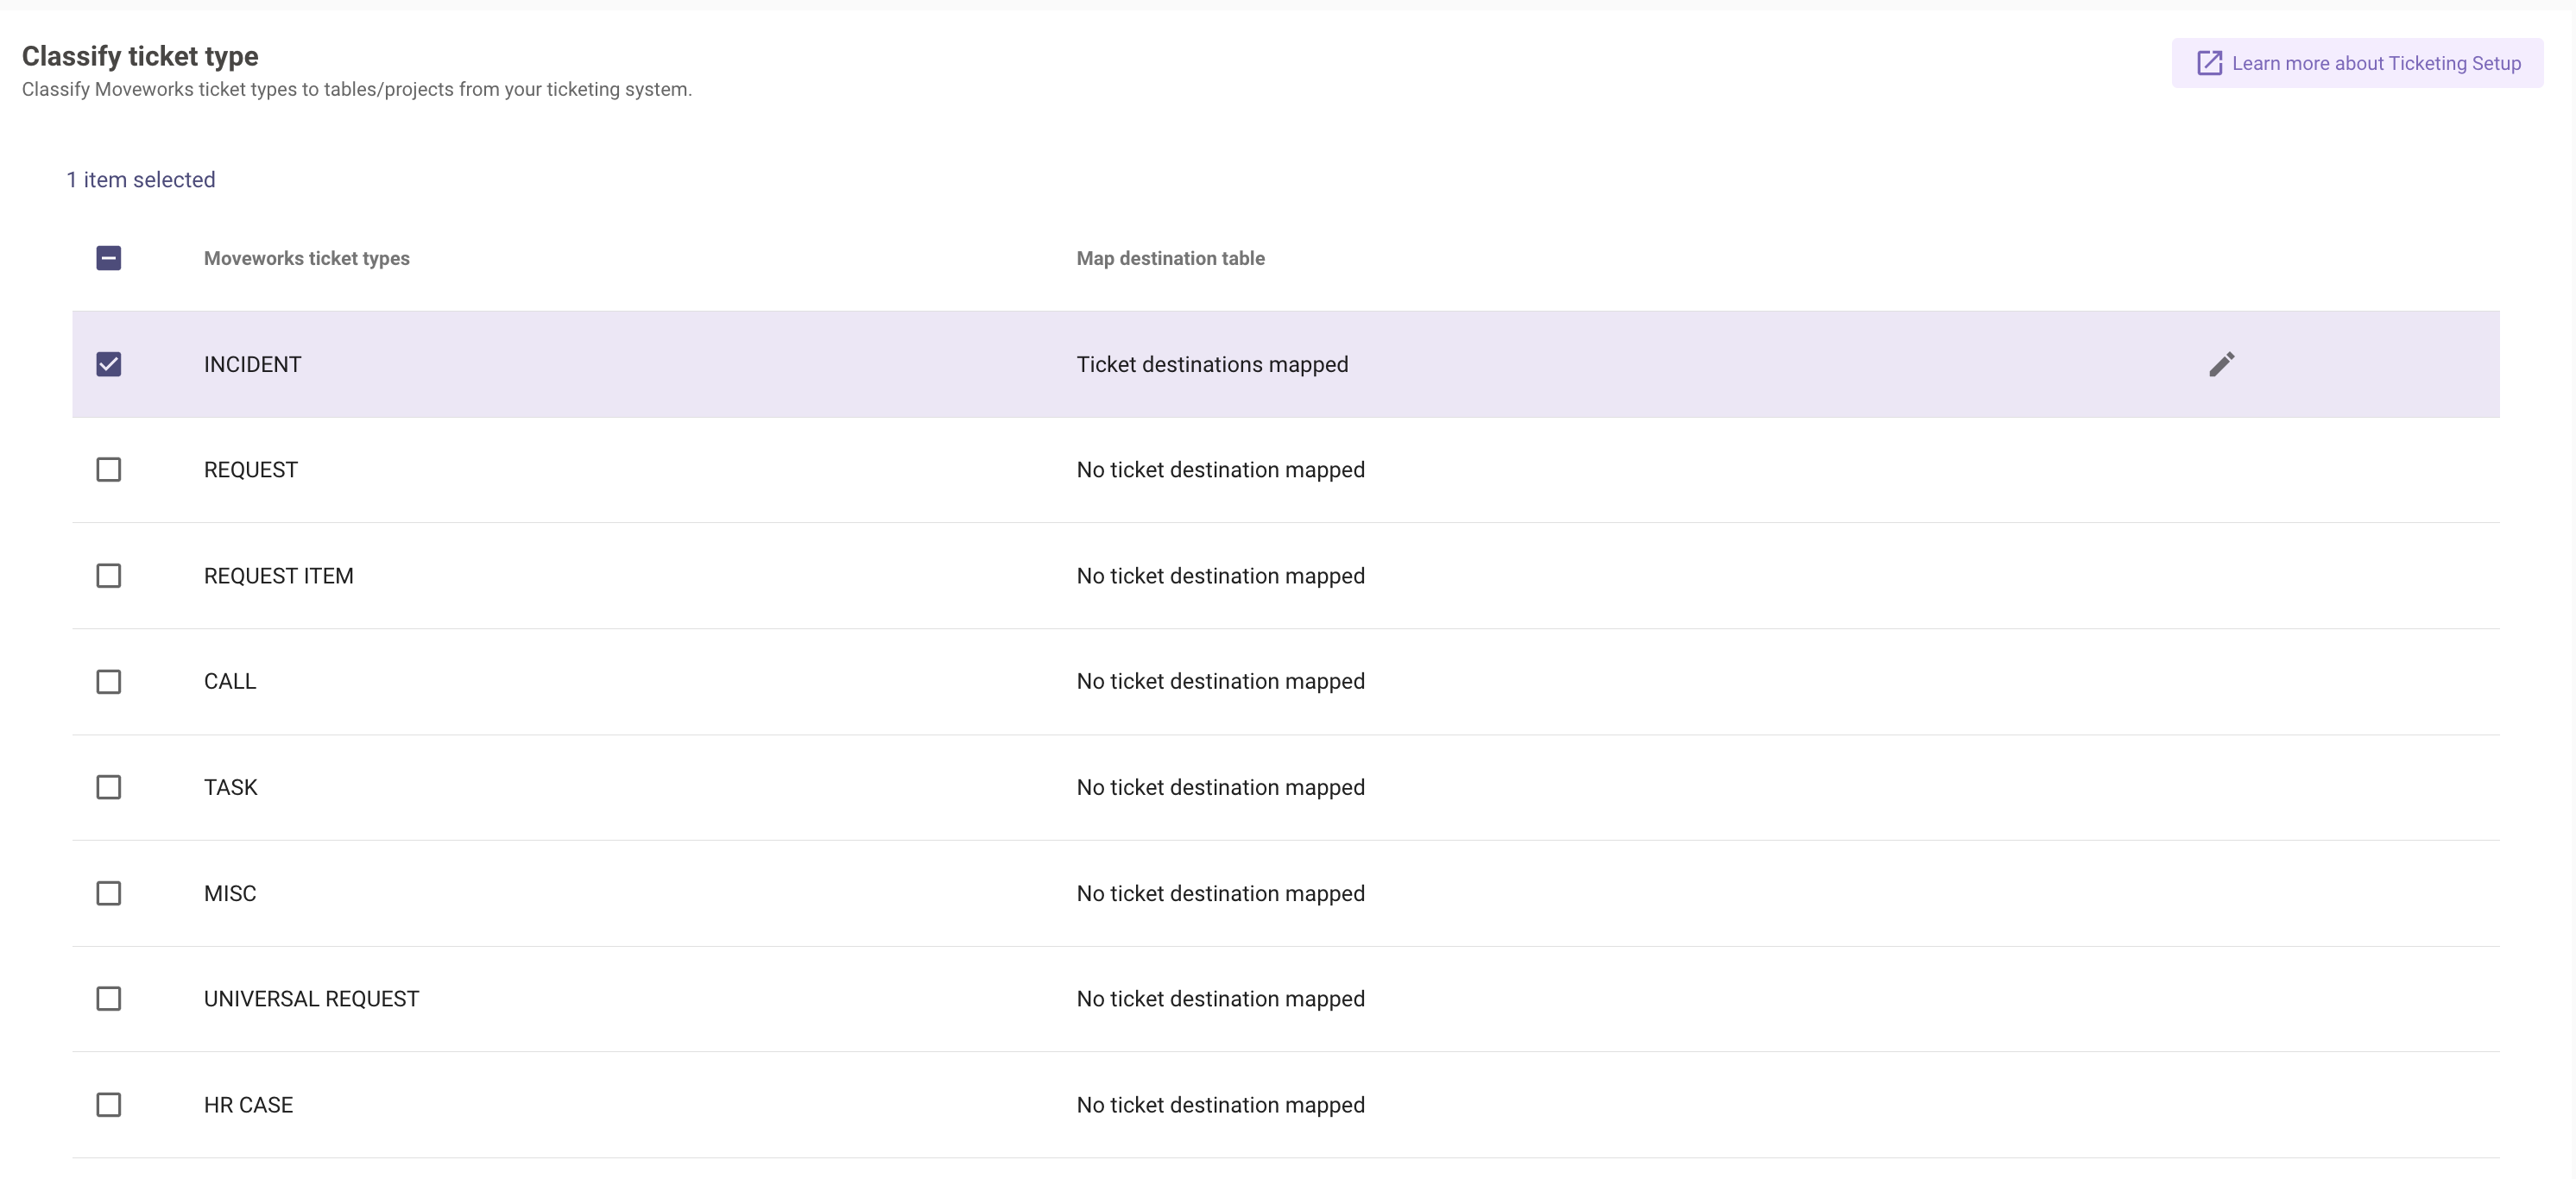Click the Moveworks ticket types column header
Viewport: 2576px width, 1179px height.
306,258
